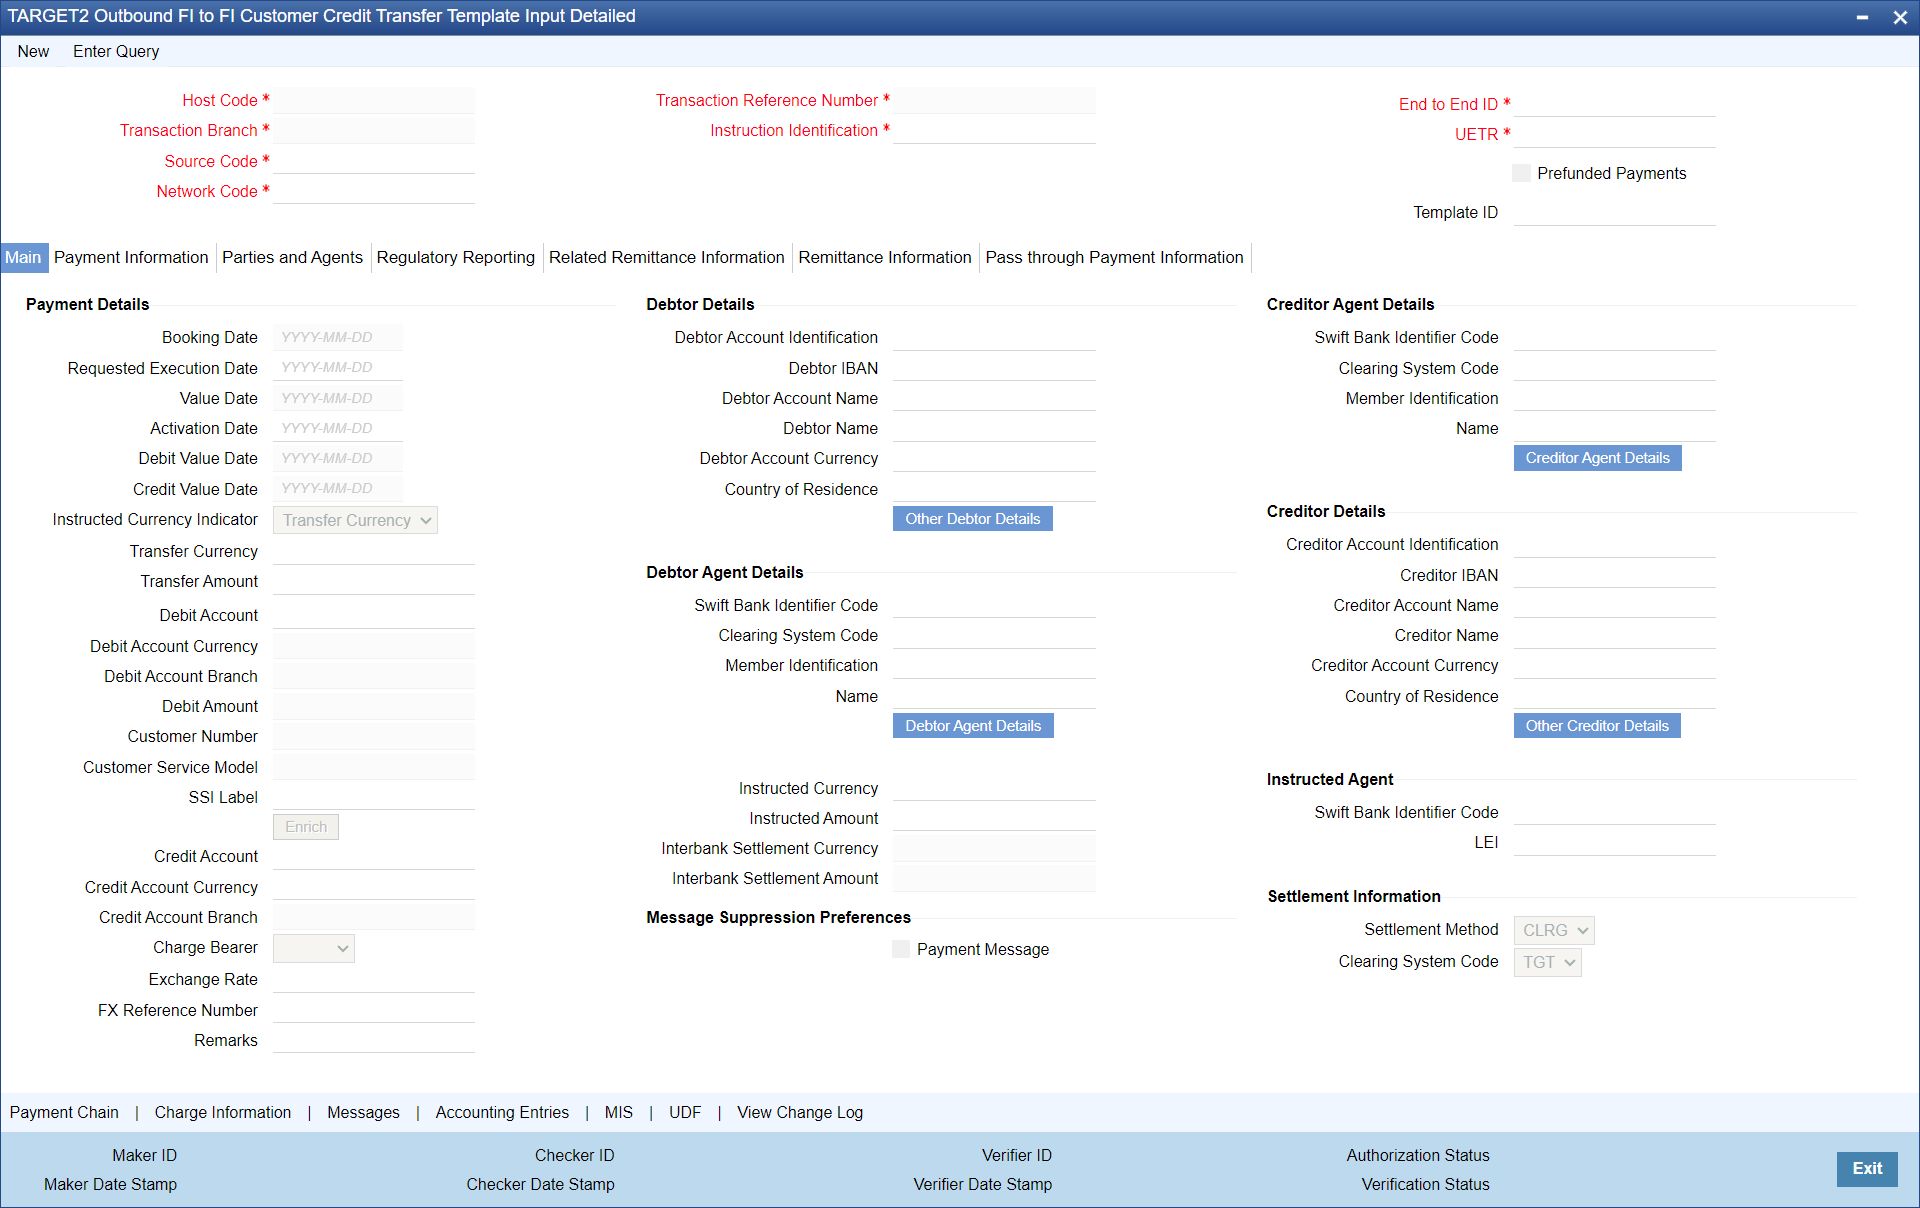Click the End to End ID field

tap(1615, 104)
